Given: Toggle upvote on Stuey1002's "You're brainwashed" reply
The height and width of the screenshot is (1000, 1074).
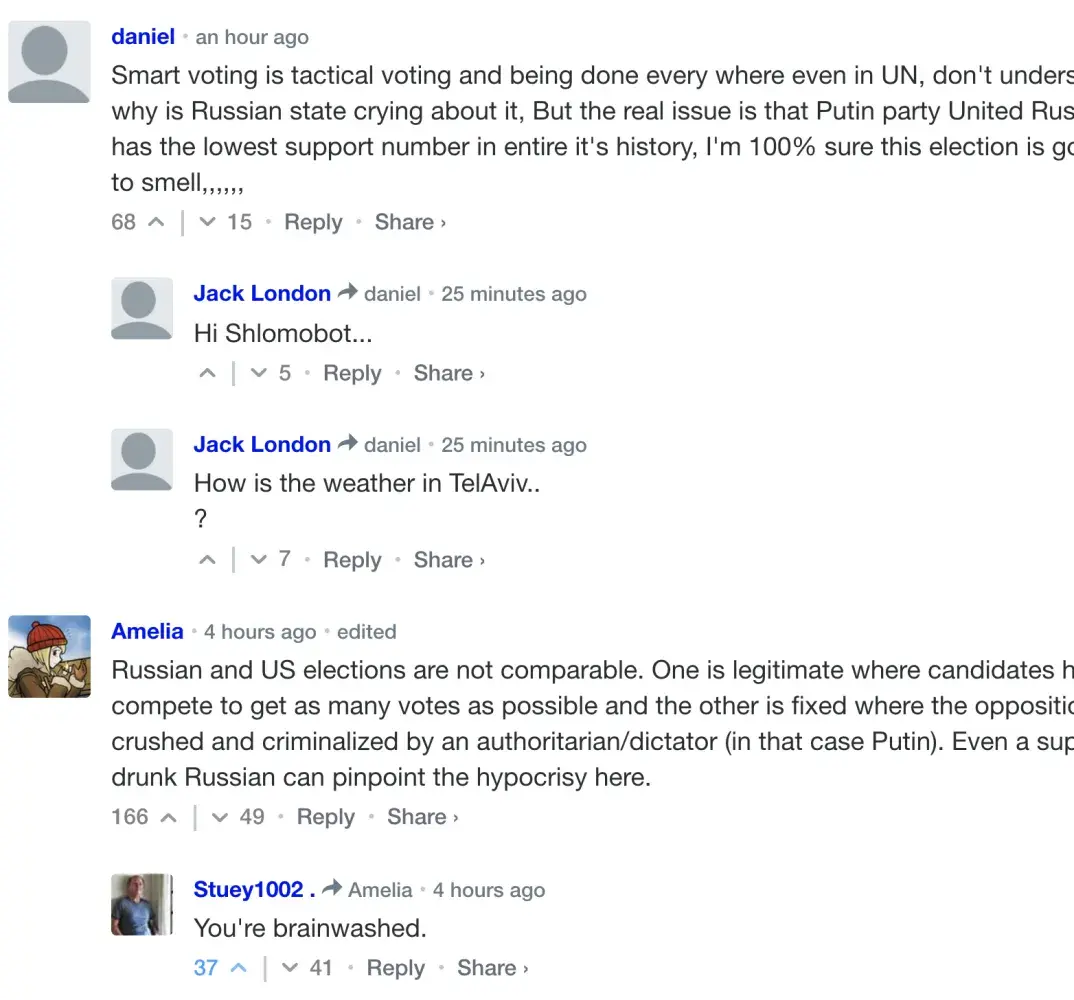Looking at the screenshot, I should coord(238,968).
